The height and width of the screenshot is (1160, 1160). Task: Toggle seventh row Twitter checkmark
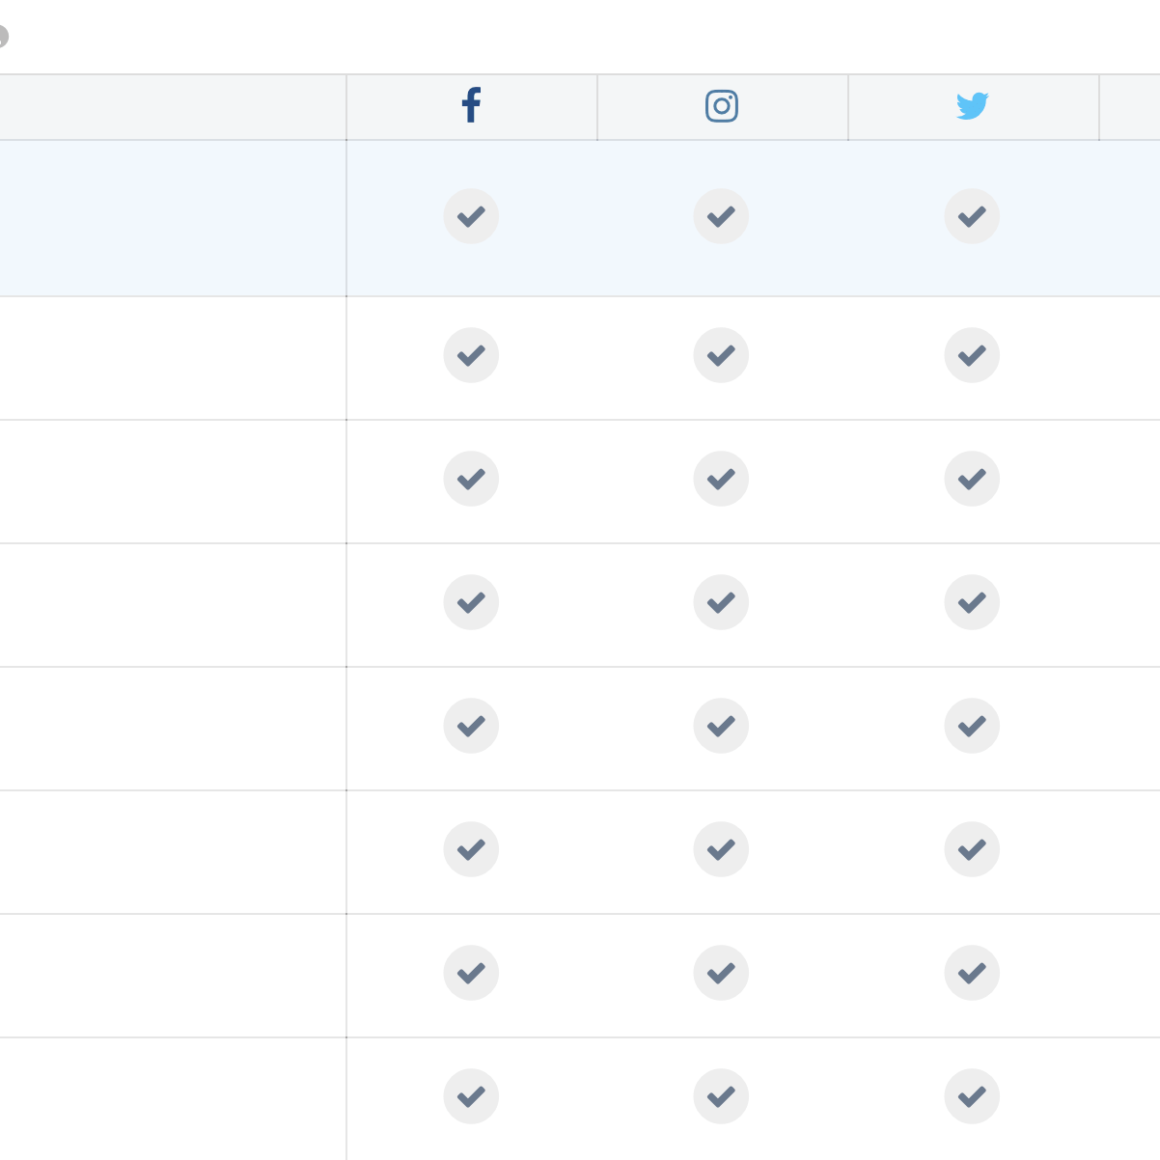pyautogui.click(x=972, y=973)
